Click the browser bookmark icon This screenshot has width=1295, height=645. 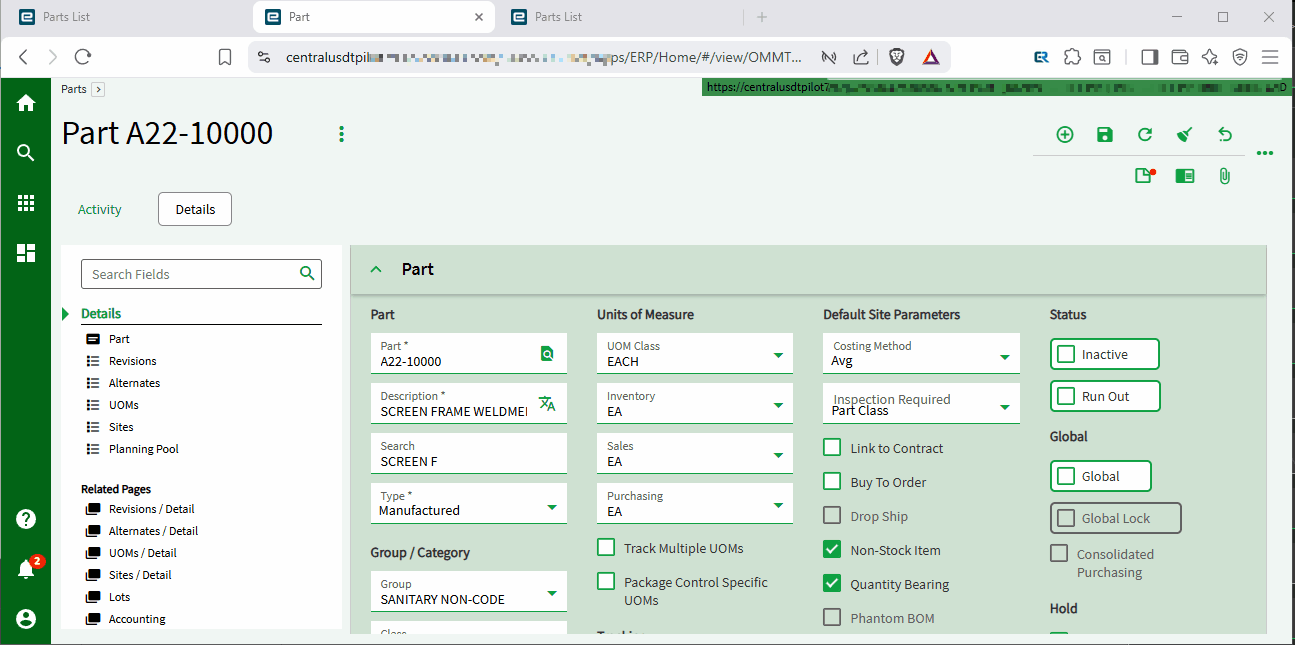tap(226, 57)
